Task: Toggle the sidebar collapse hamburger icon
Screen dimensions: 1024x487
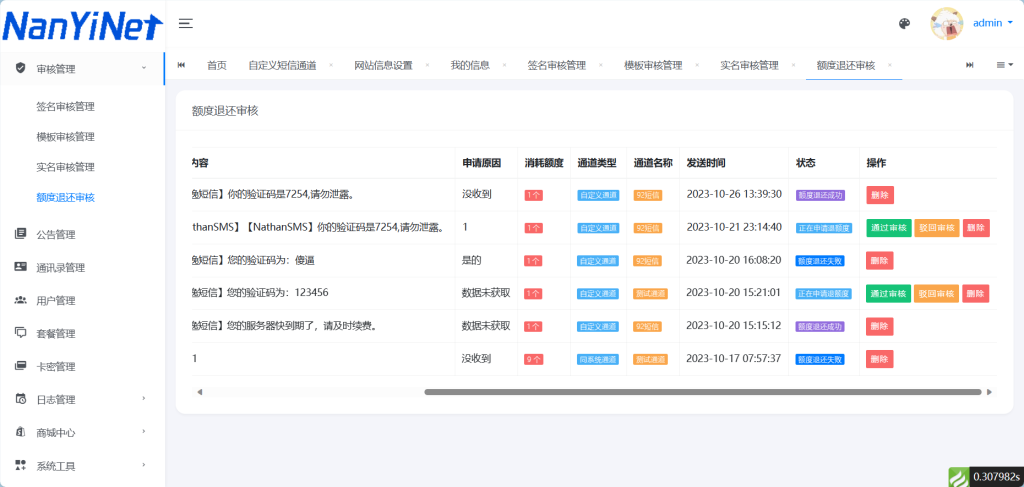Action: [186, 24]
